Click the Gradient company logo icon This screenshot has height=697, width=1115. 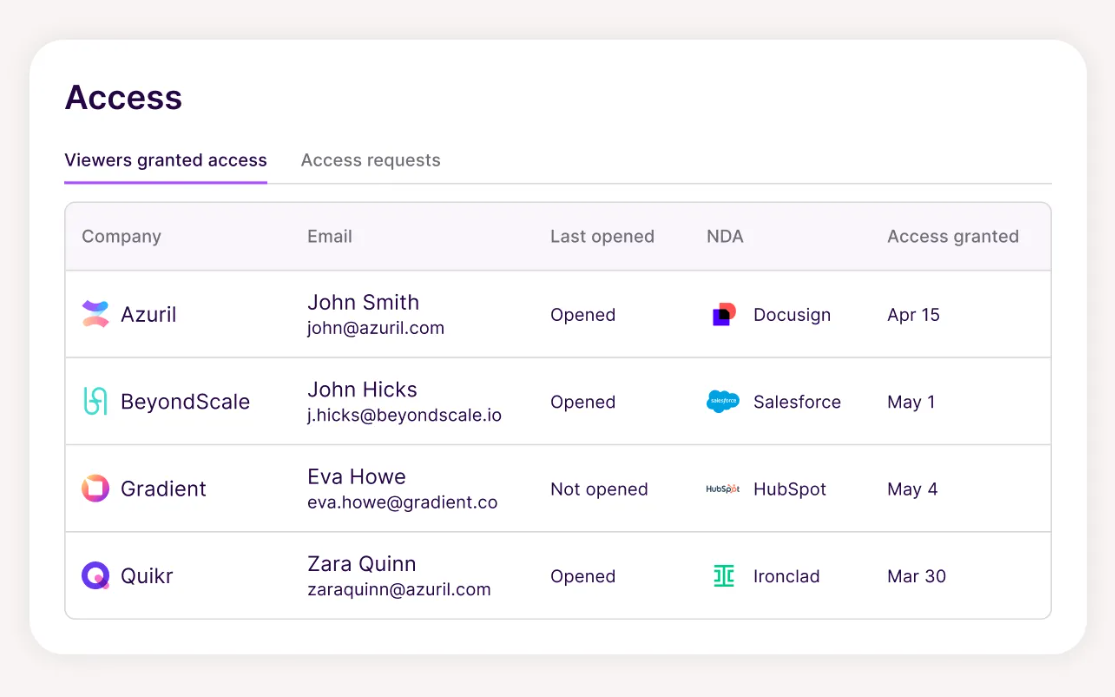tap(94, 488)
